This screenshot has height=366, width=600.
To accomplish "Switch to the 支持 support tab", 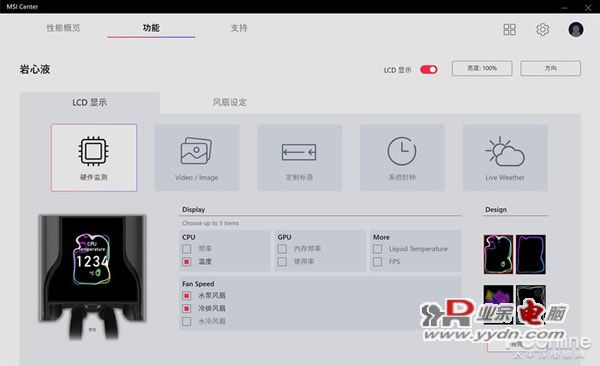I will [x=239, y=28].
